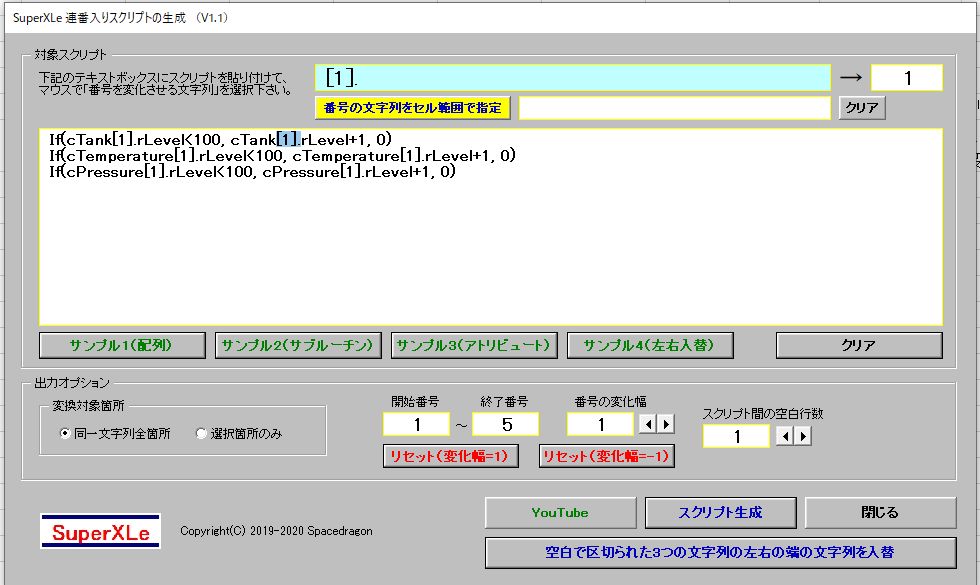Click the cTank script line in text box
This screenshot has height=585, width=980.
click(220, 139)
